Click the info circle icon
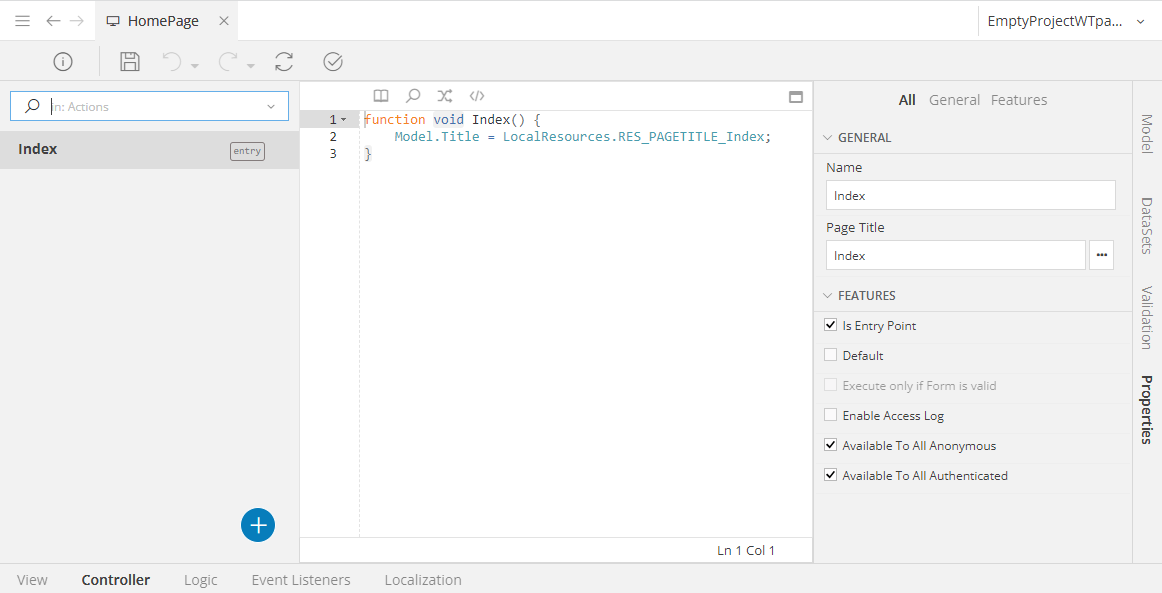This screenshot has width=1162, height=593. [63, 62]
